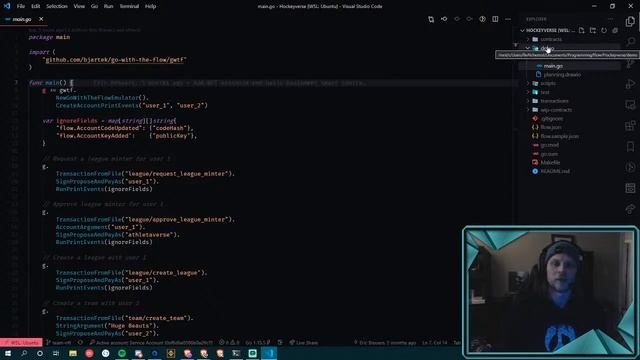Open README.md in Explorer

coord(555,171)
